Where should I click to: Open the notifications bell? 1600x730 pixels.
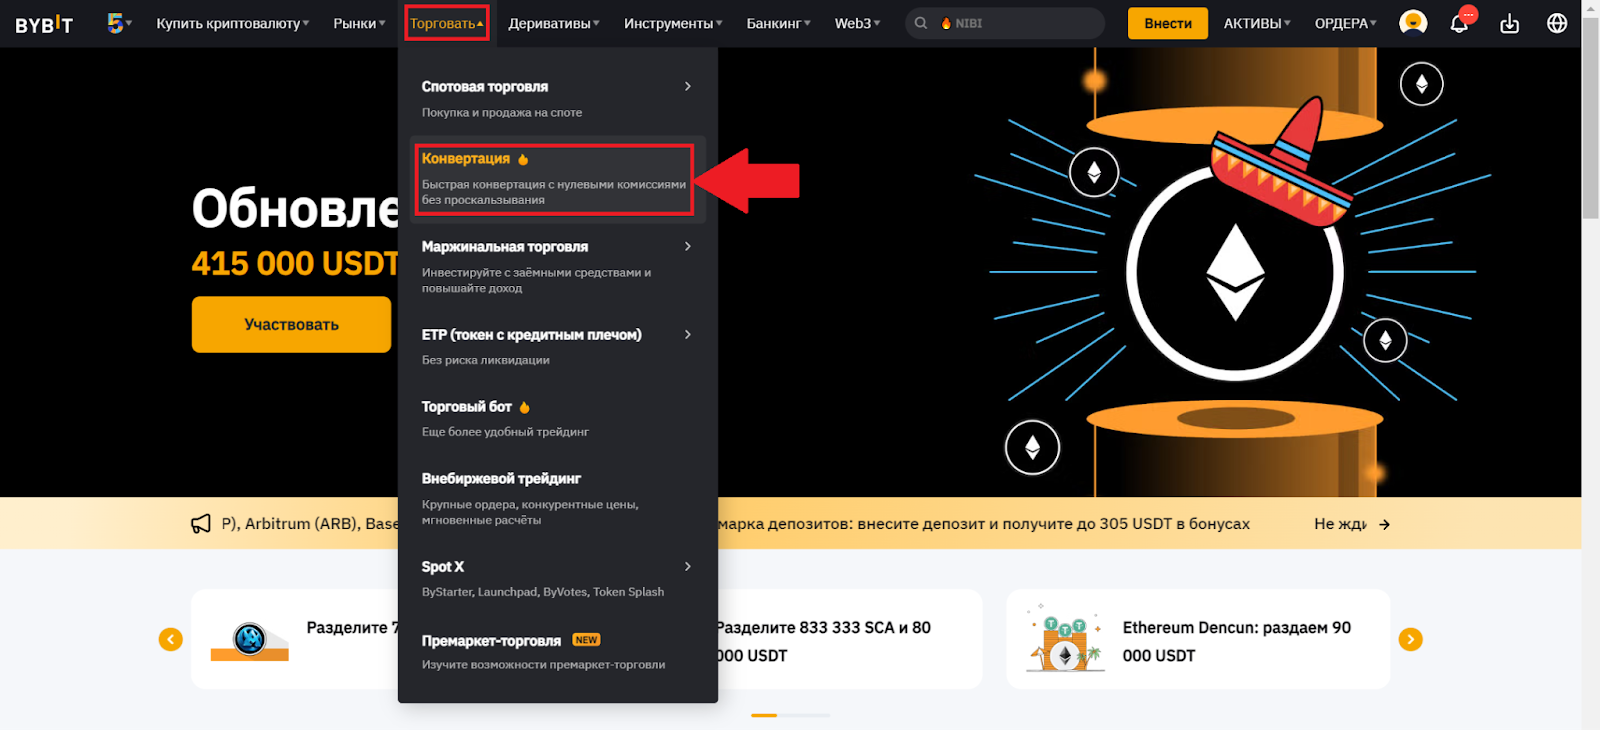tap(1460, 23)
